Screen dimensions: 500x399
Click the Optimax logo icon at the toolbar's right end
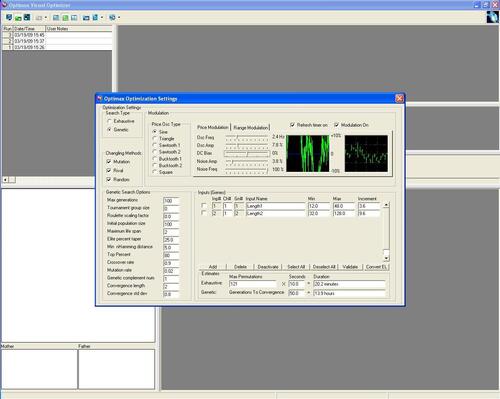pos(492,17)
